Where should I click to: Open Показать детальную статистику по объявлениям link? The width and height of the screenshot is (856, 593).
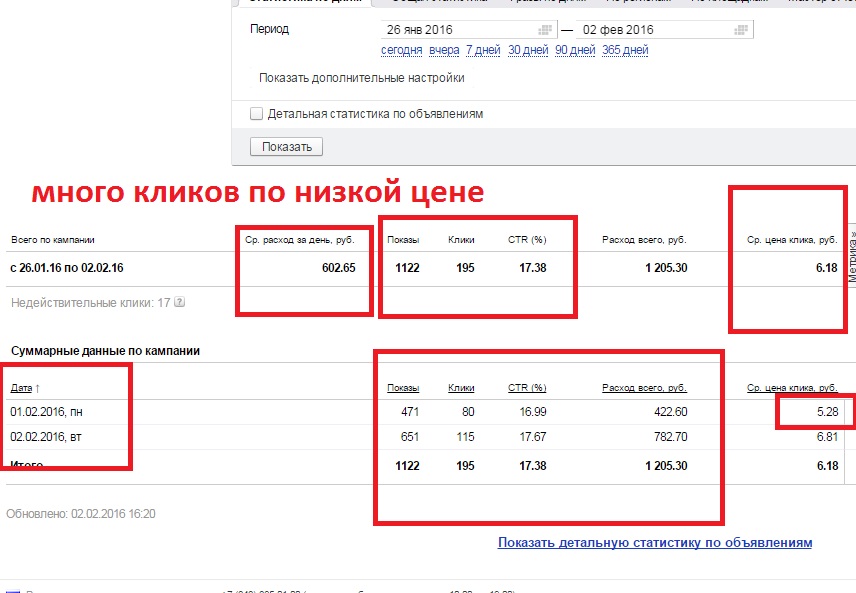click(x=655, y=542)
